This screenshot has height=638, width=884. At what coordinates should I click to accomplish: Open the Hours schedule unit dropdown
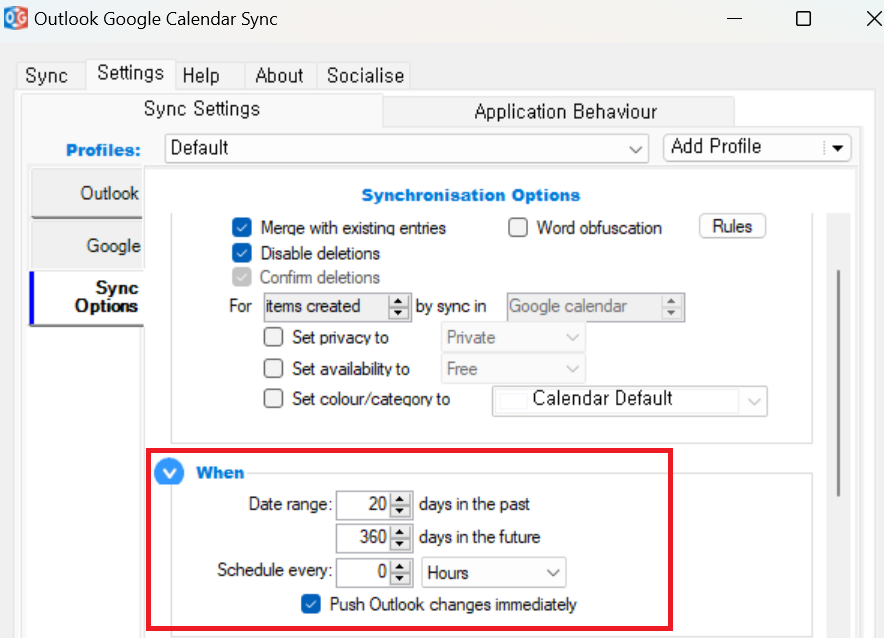(x=494, y=573)
